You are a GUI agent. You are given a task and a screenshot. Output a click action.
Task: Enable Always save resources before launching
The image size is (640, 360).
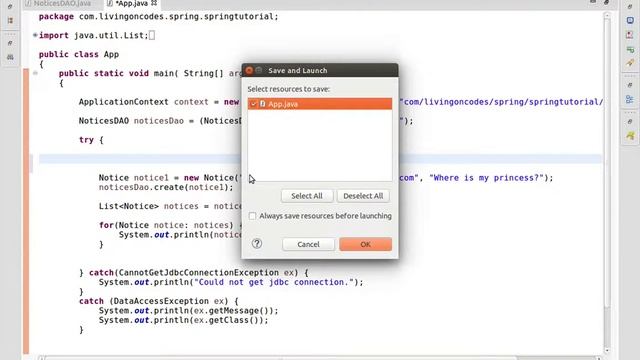pos(253,216)
